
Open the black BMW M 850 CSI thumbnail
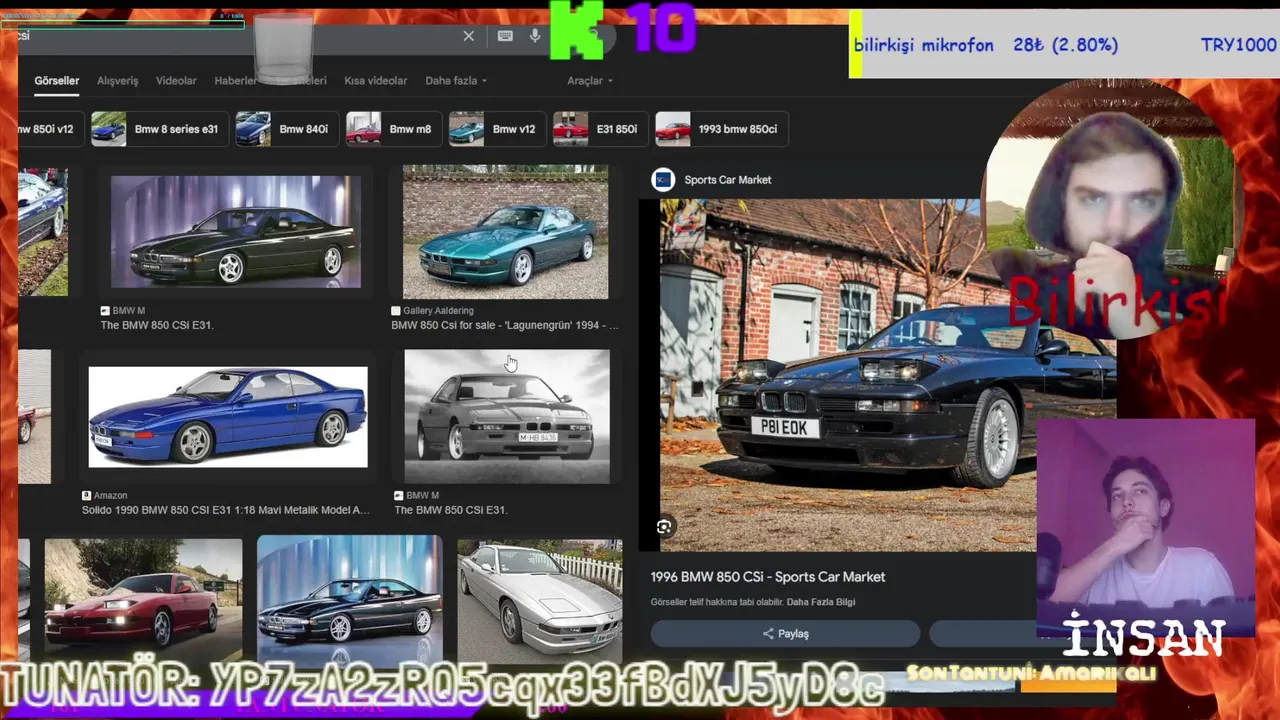(x=236, y=232)
